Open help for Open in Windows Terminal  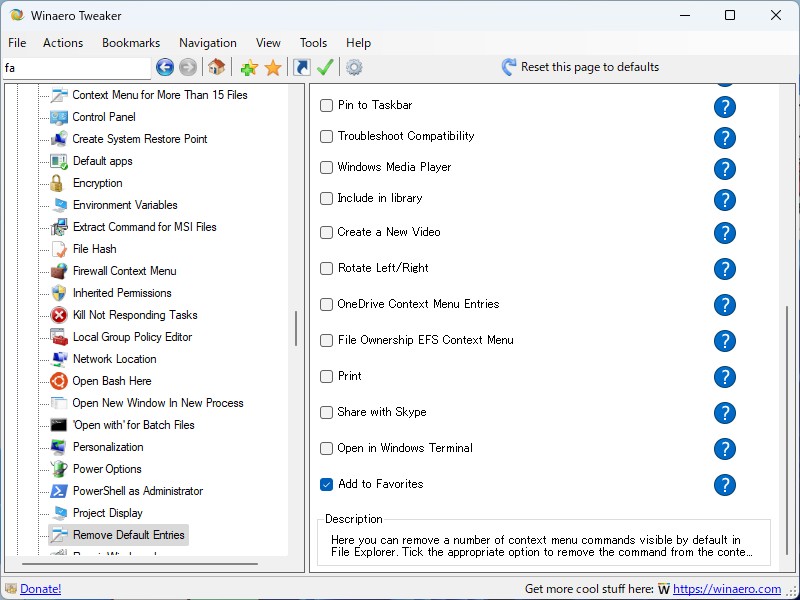pos(724,449)
